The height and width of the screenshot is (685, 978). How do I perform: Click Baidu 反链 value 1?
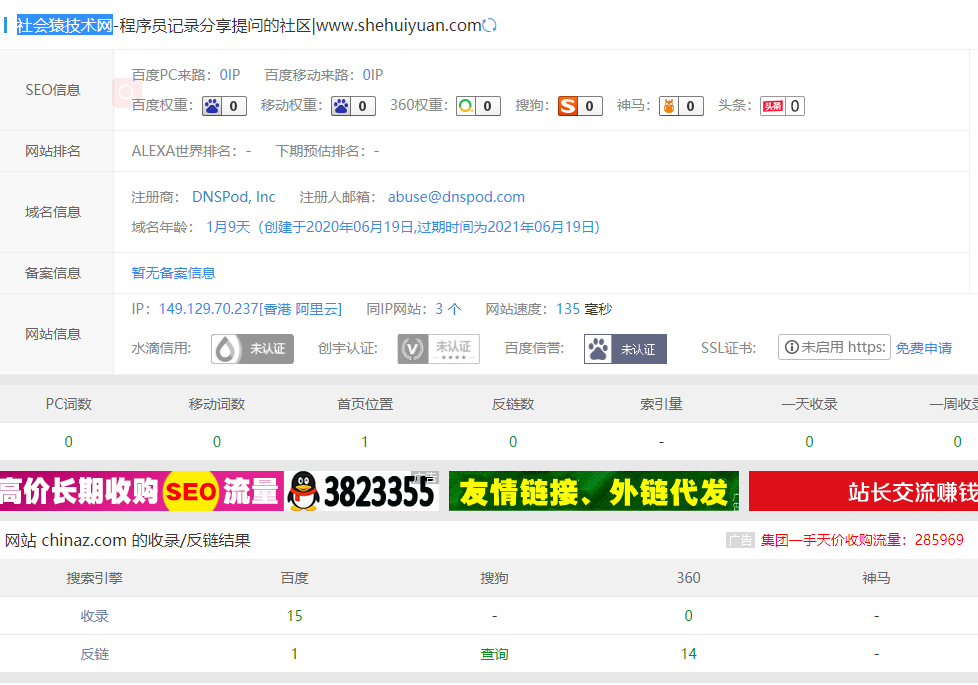294,654
